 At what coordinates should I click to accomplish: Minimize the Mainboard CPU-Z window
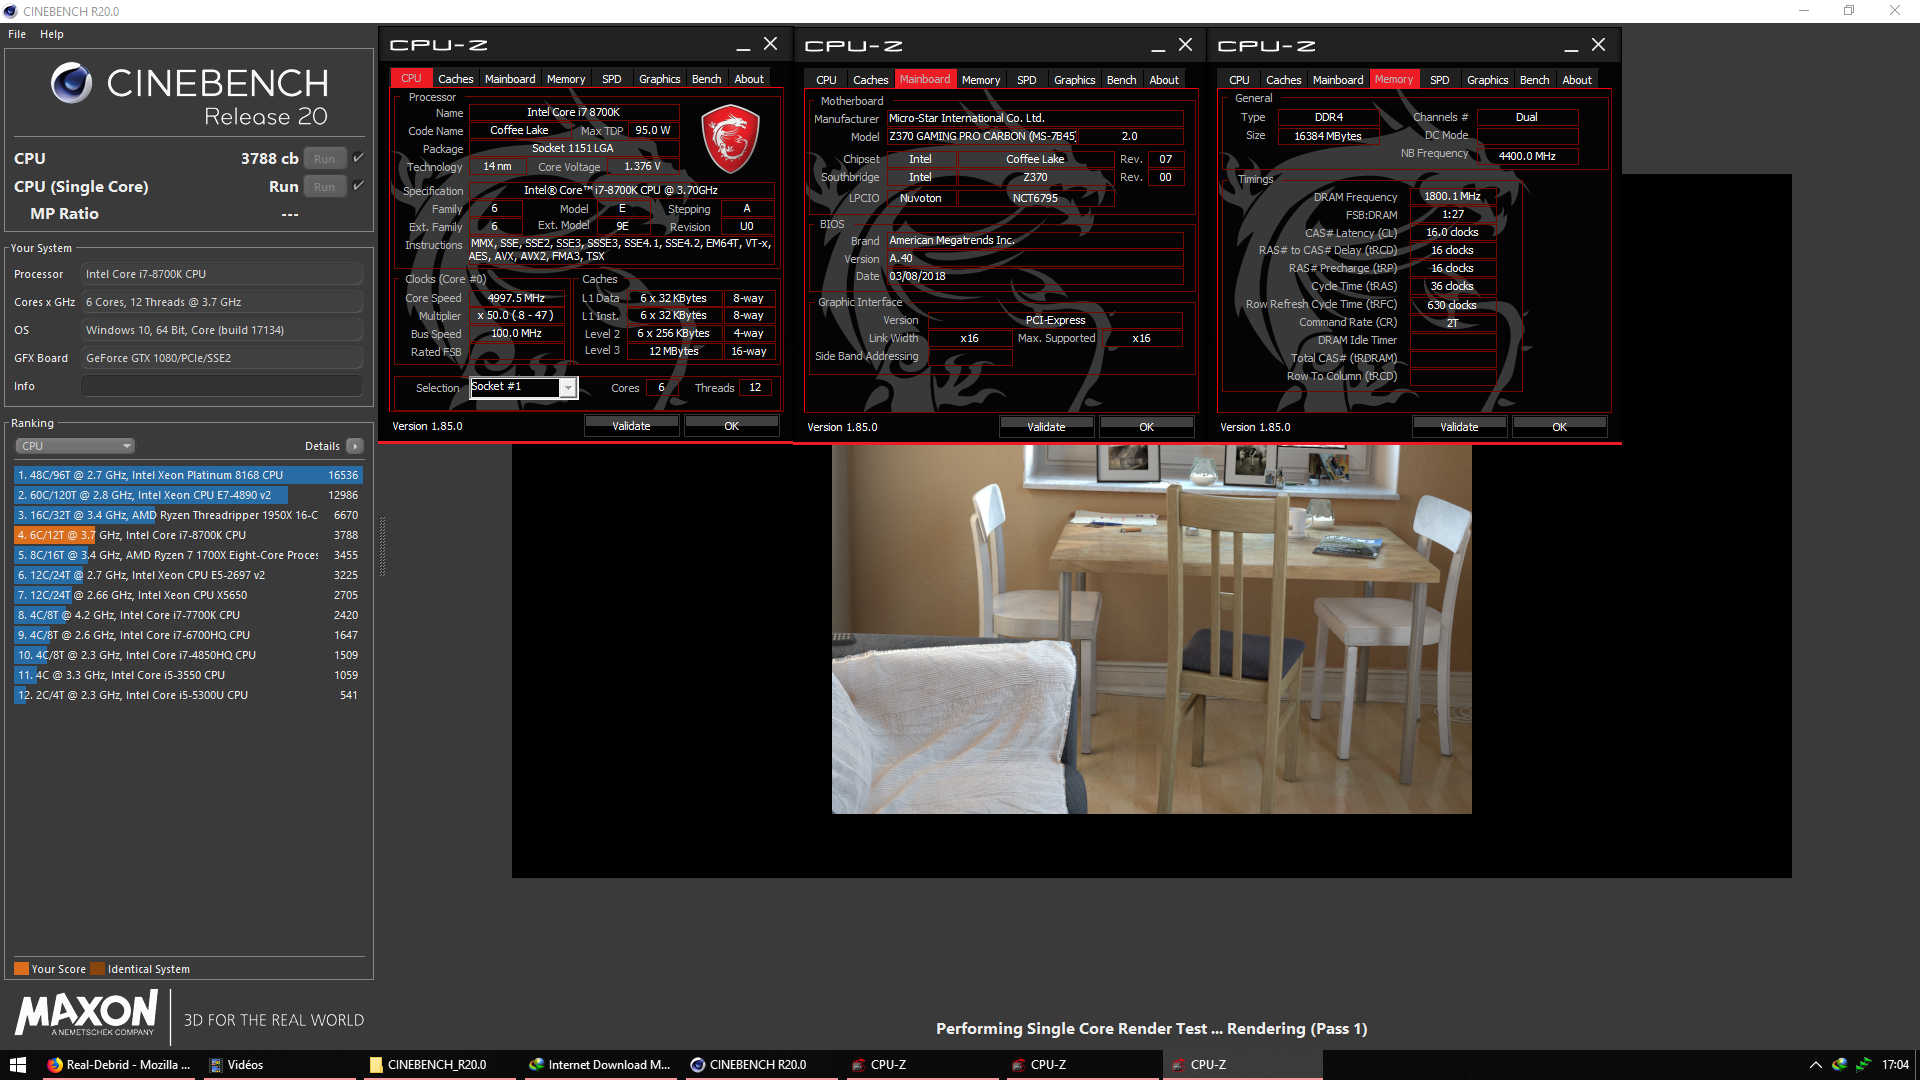pyautogui.click(x=1158, y=46)
